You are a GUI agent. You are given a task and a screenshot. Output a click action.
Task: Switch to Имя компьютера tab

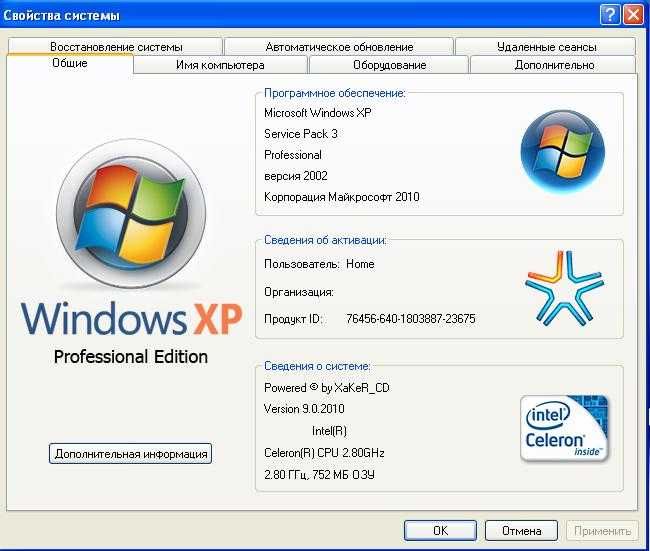(x=220, y=65)
